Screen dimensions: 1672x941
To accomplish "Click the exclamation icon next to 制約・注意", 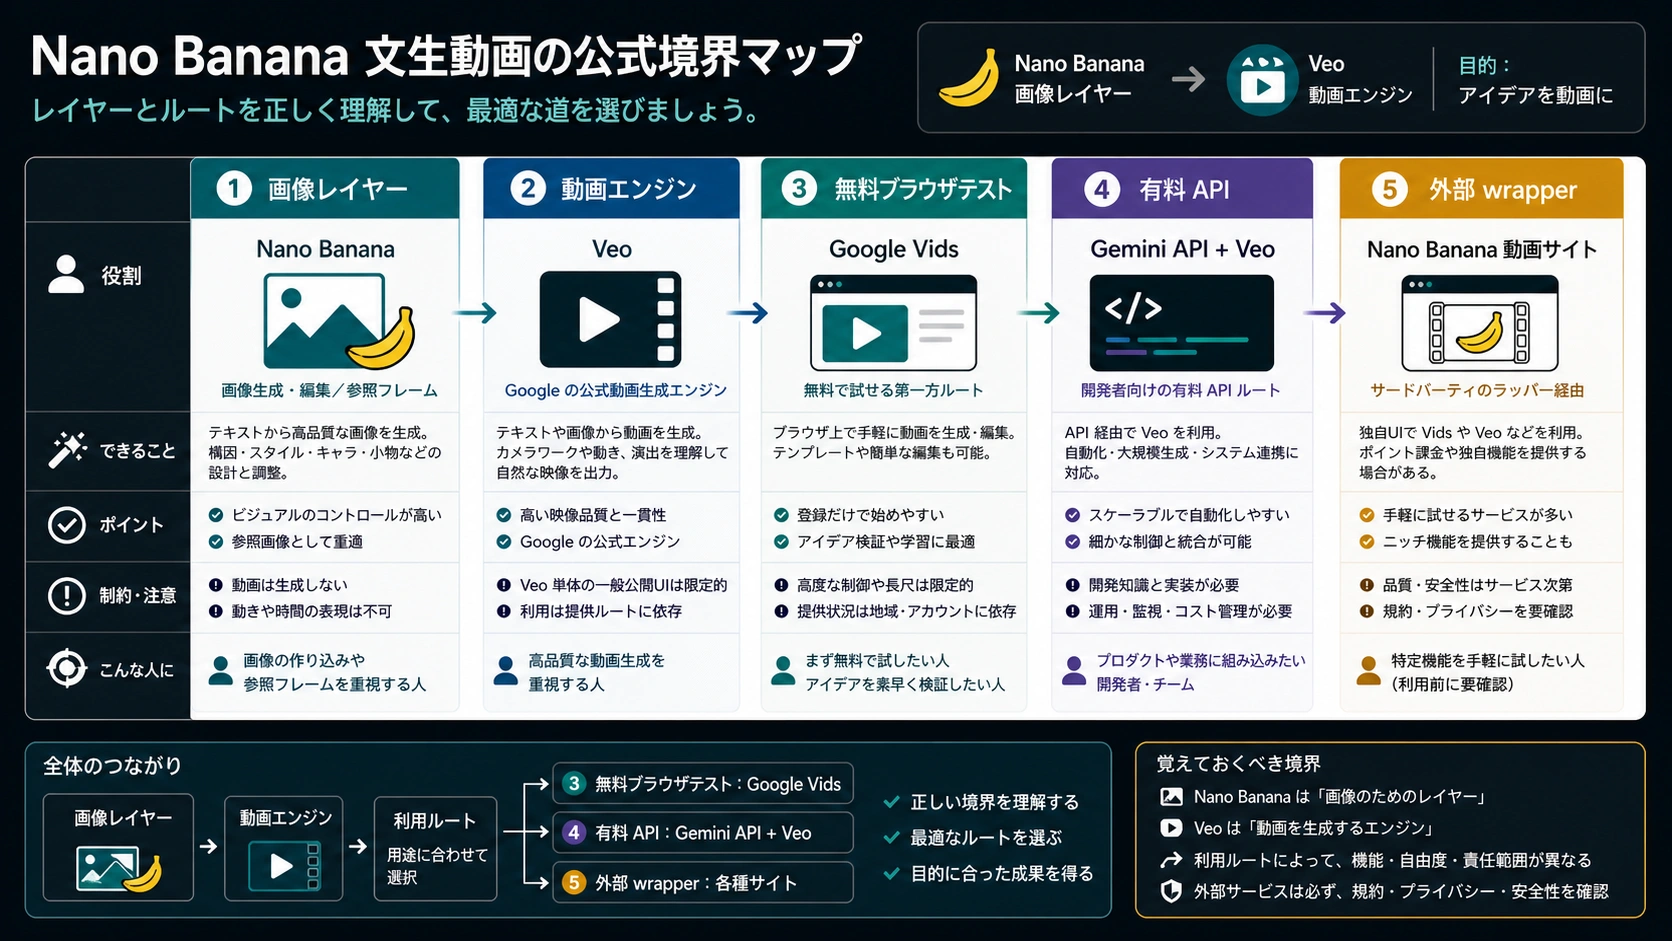I will click(67, 596).
